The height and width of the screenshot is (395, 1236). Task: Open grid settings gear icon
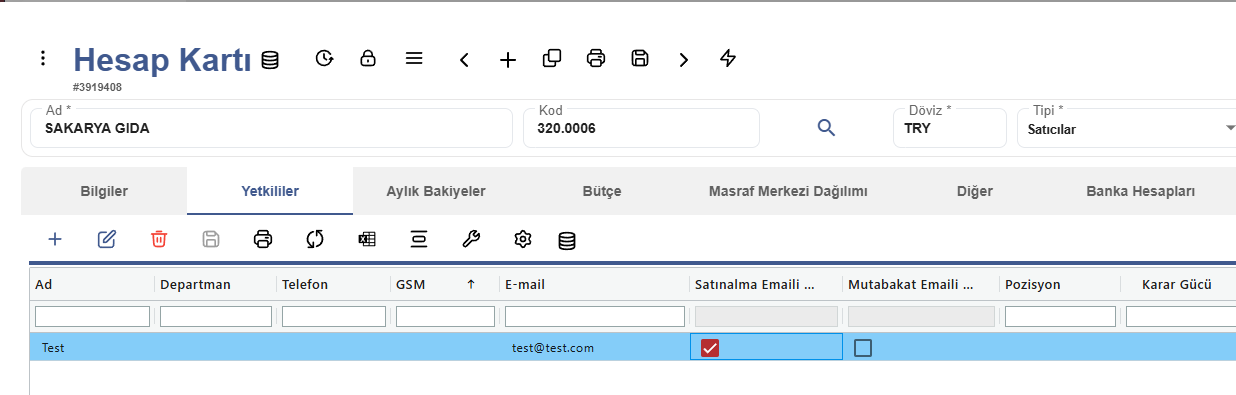coord(522,239)
